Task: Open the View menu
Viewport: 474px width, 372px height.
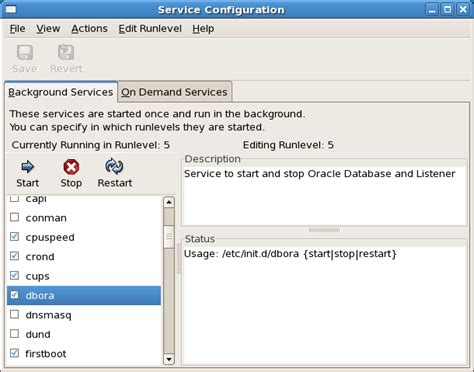Action: (x=48, y=29)
